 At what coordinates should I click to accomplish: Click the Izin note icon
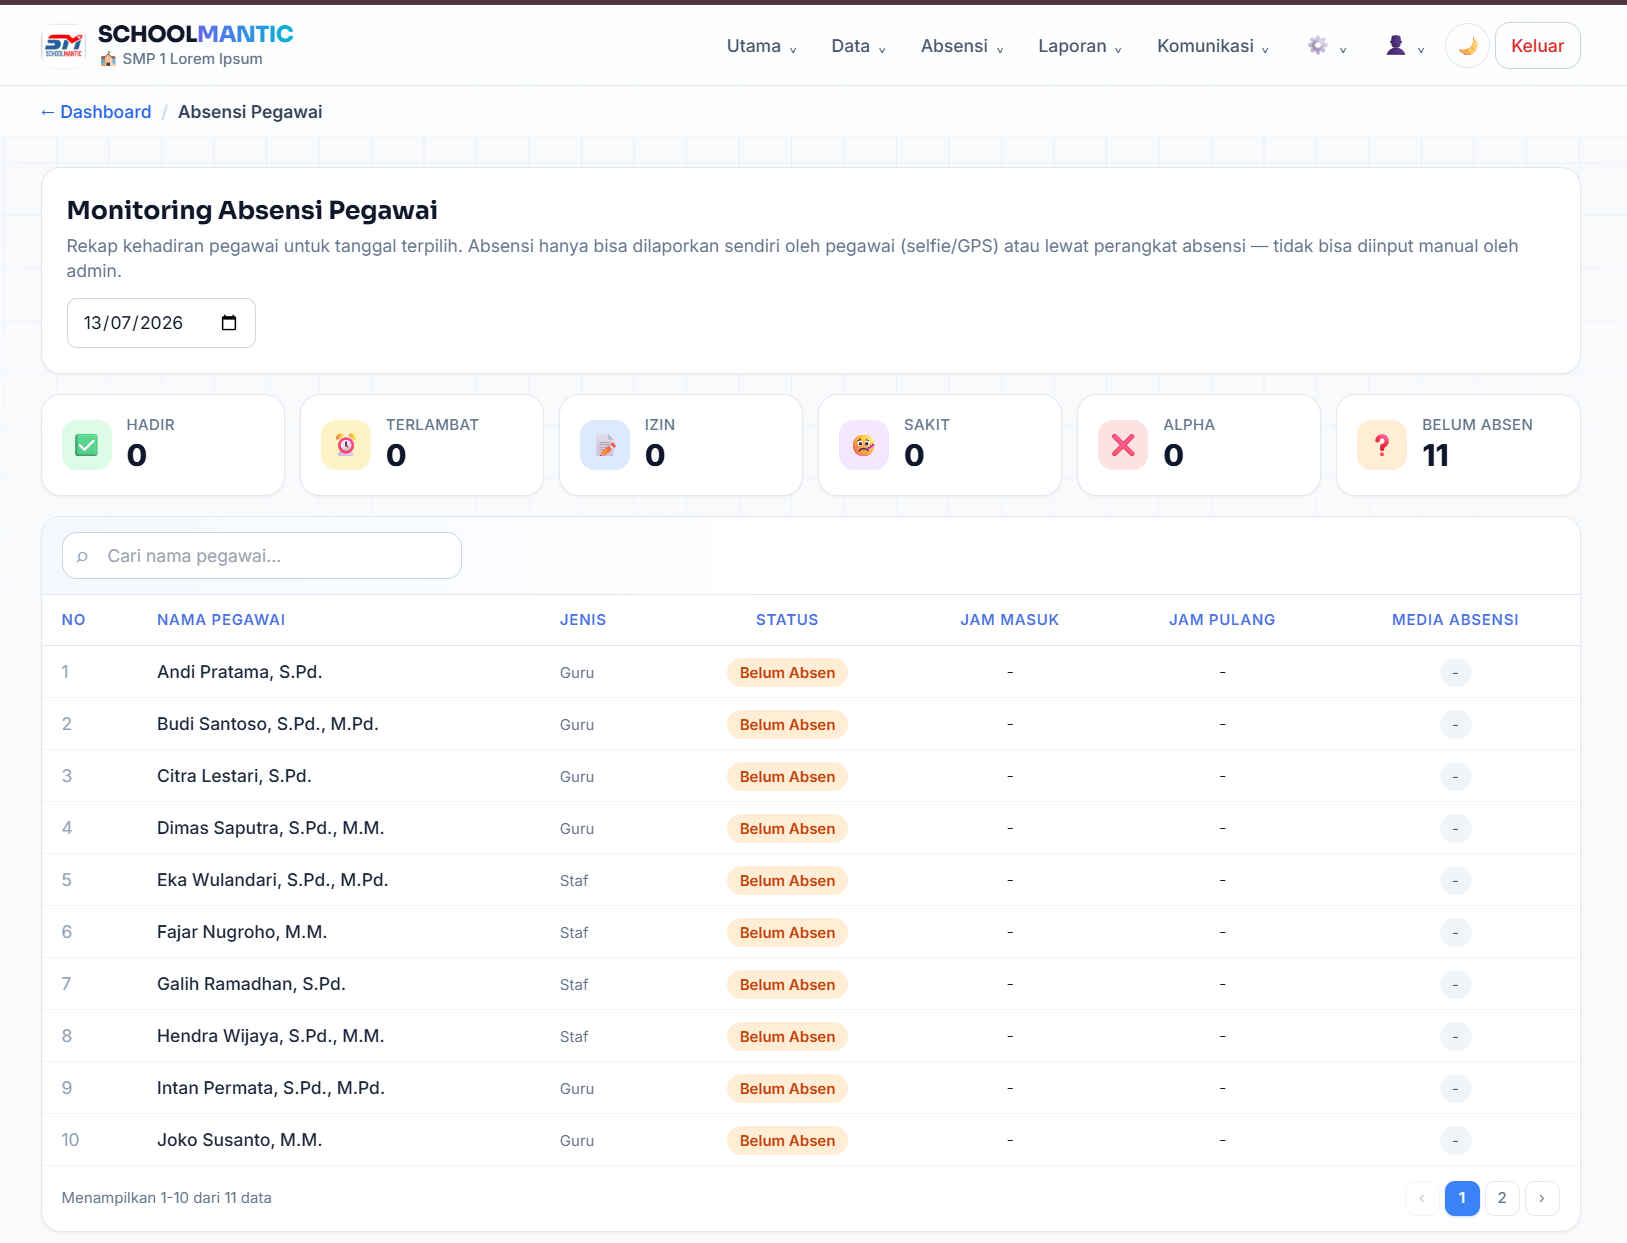coord(605,445)
